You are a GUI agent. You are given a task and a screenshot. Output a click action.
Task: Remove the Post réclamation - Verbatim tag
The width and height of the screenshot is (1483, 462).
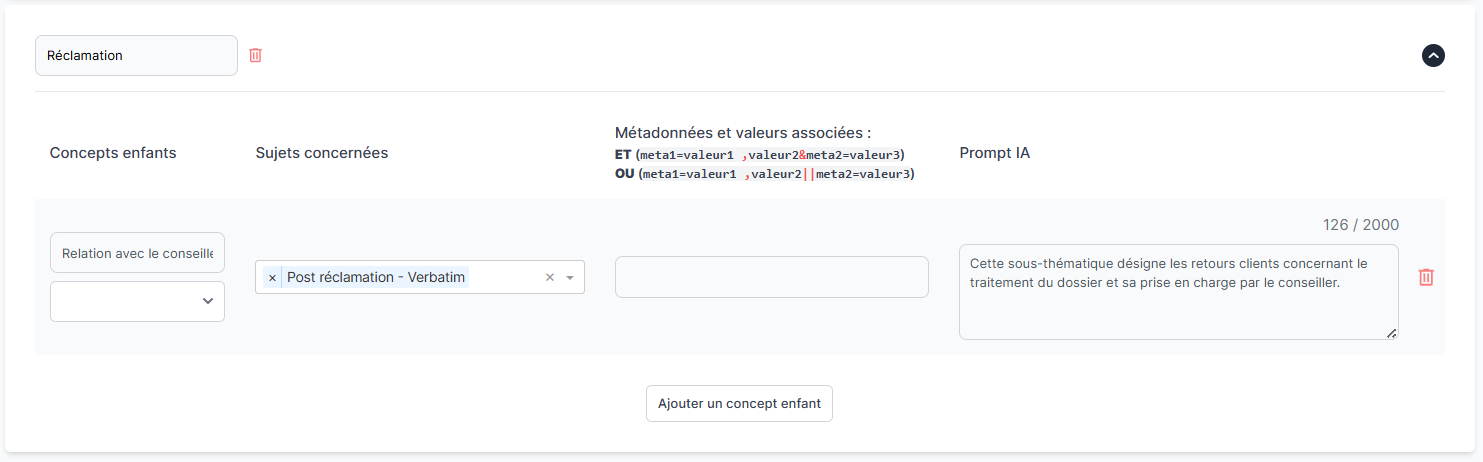point(272,277)
